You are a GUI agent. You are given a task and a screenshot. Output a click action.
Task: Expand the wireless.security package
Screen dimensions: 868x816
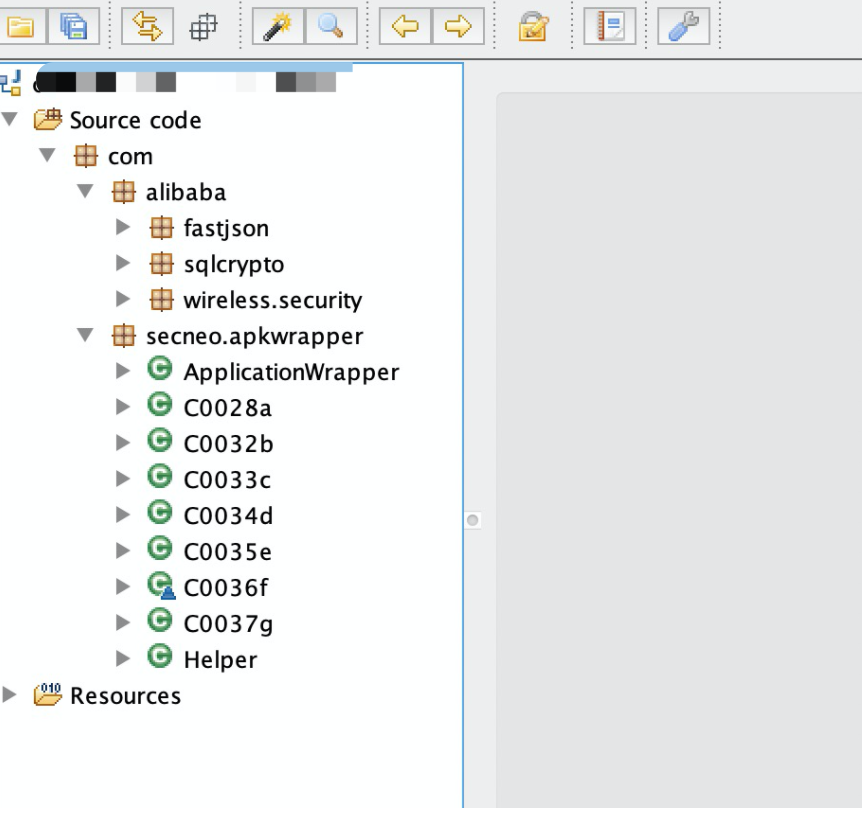click(x=123, y=299)
